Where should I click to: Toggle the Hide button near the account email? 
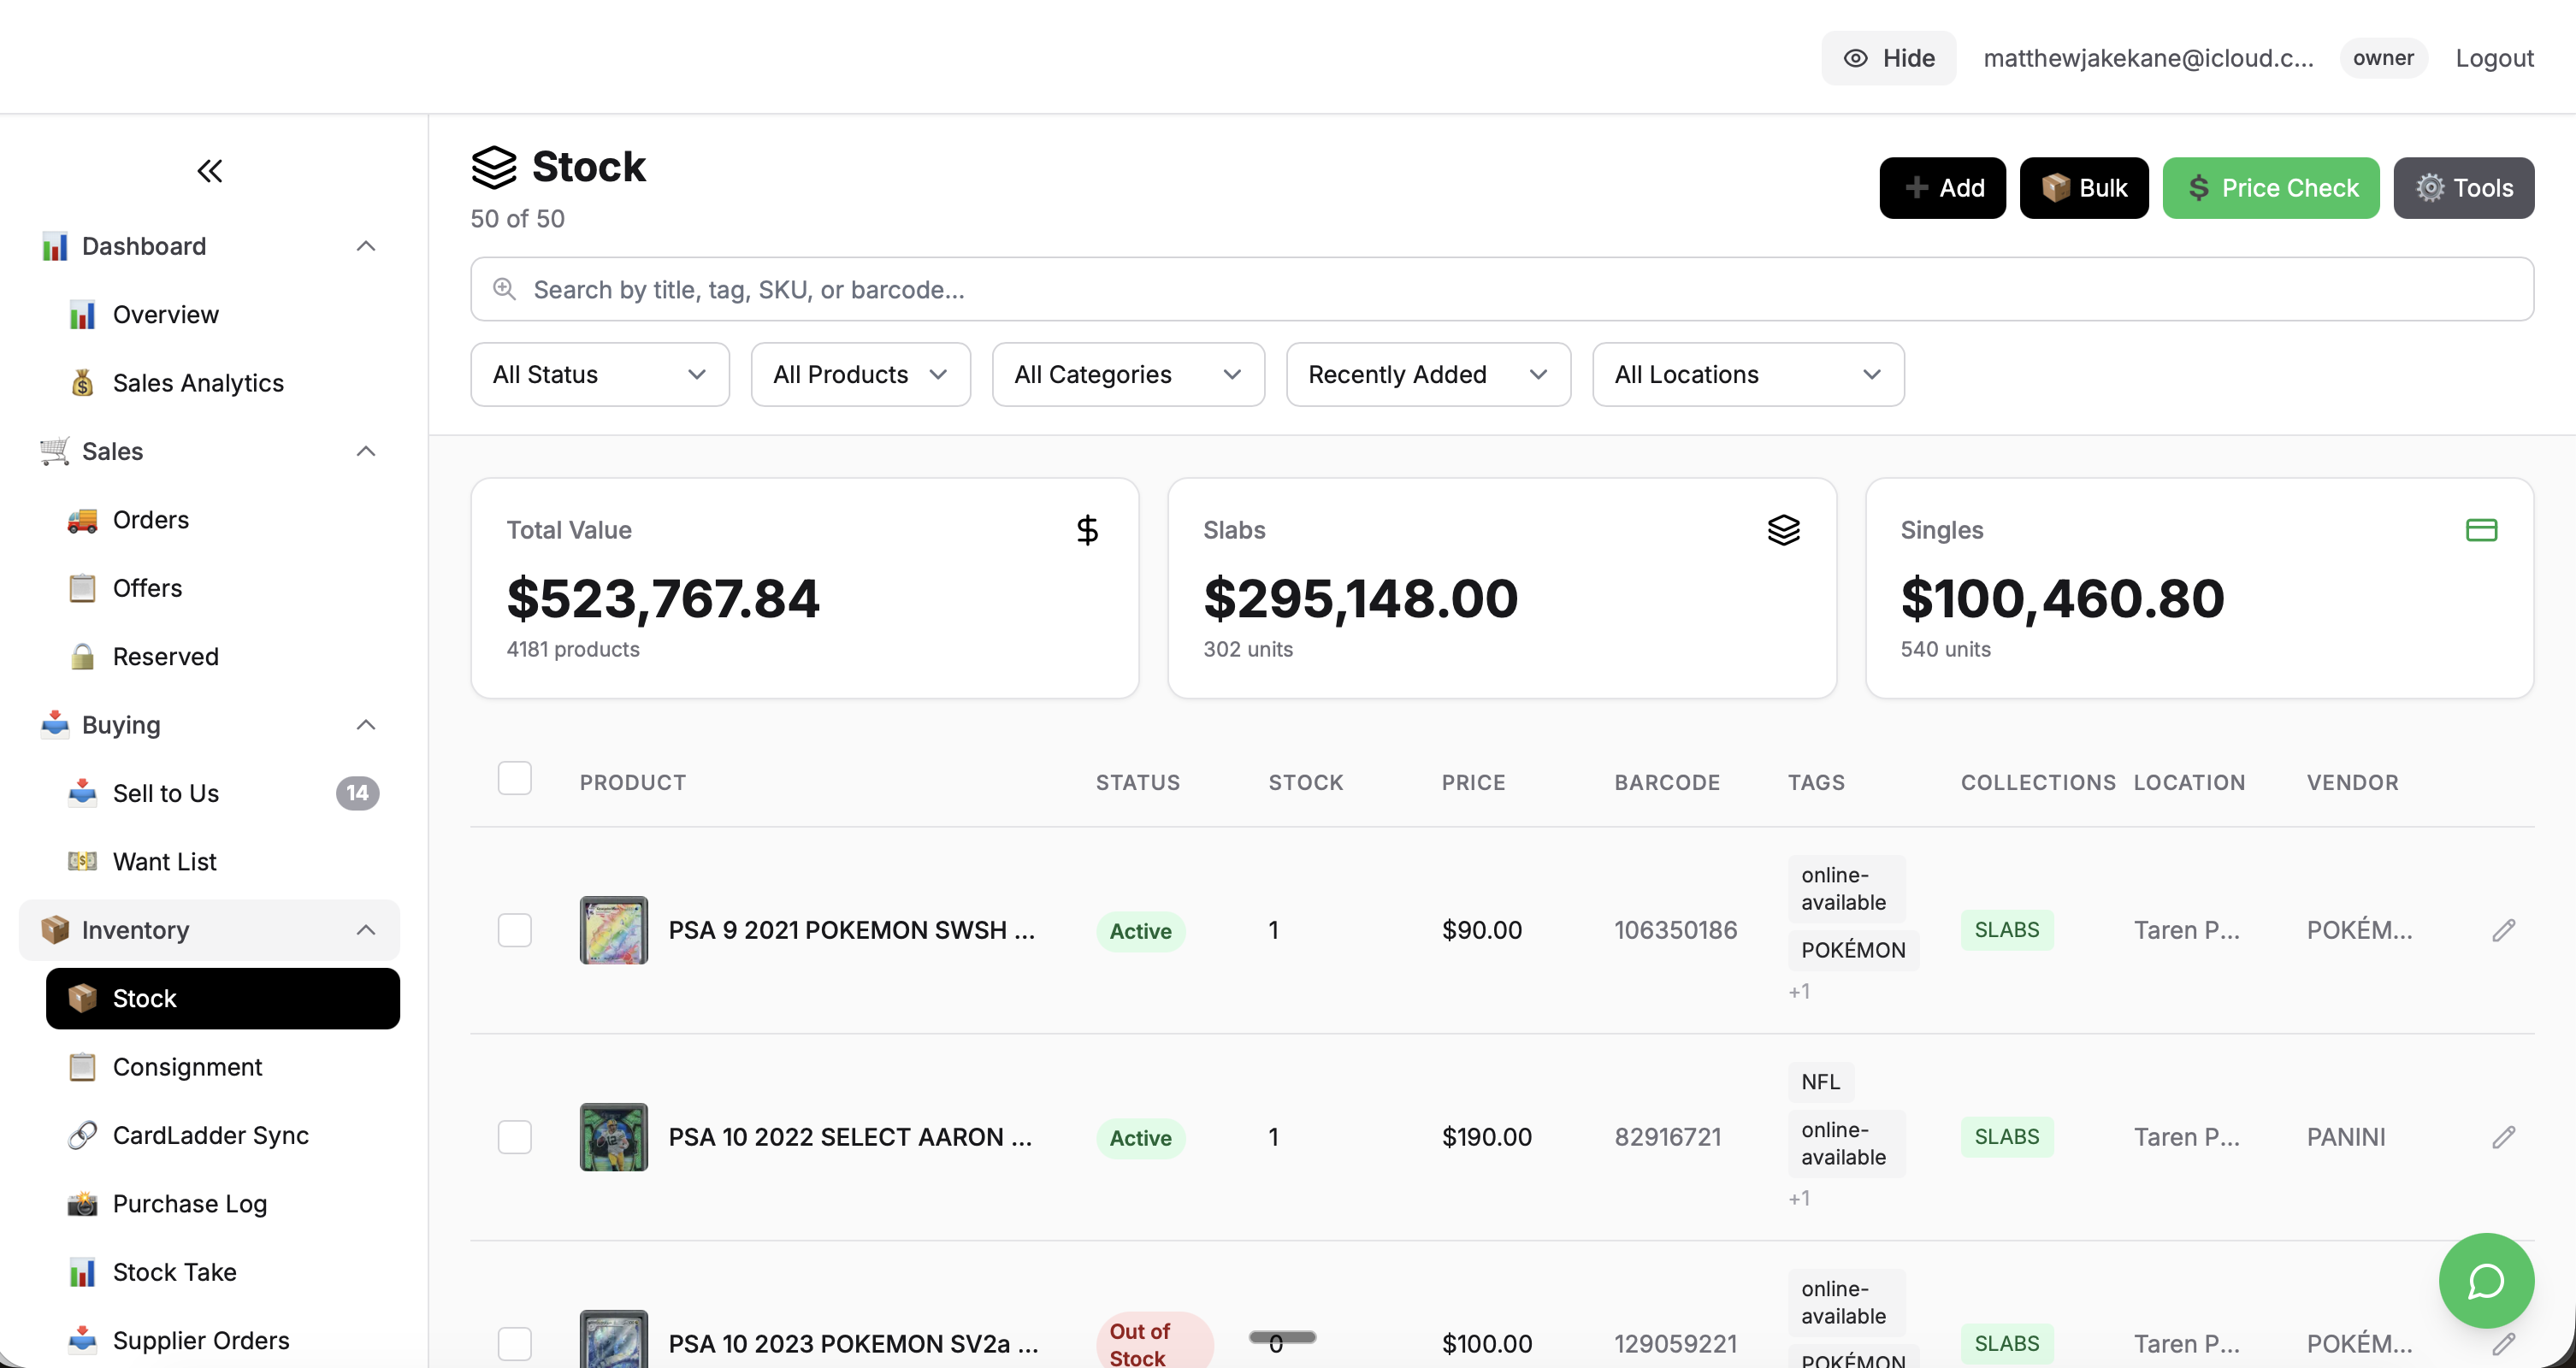tap(1888, 57)
